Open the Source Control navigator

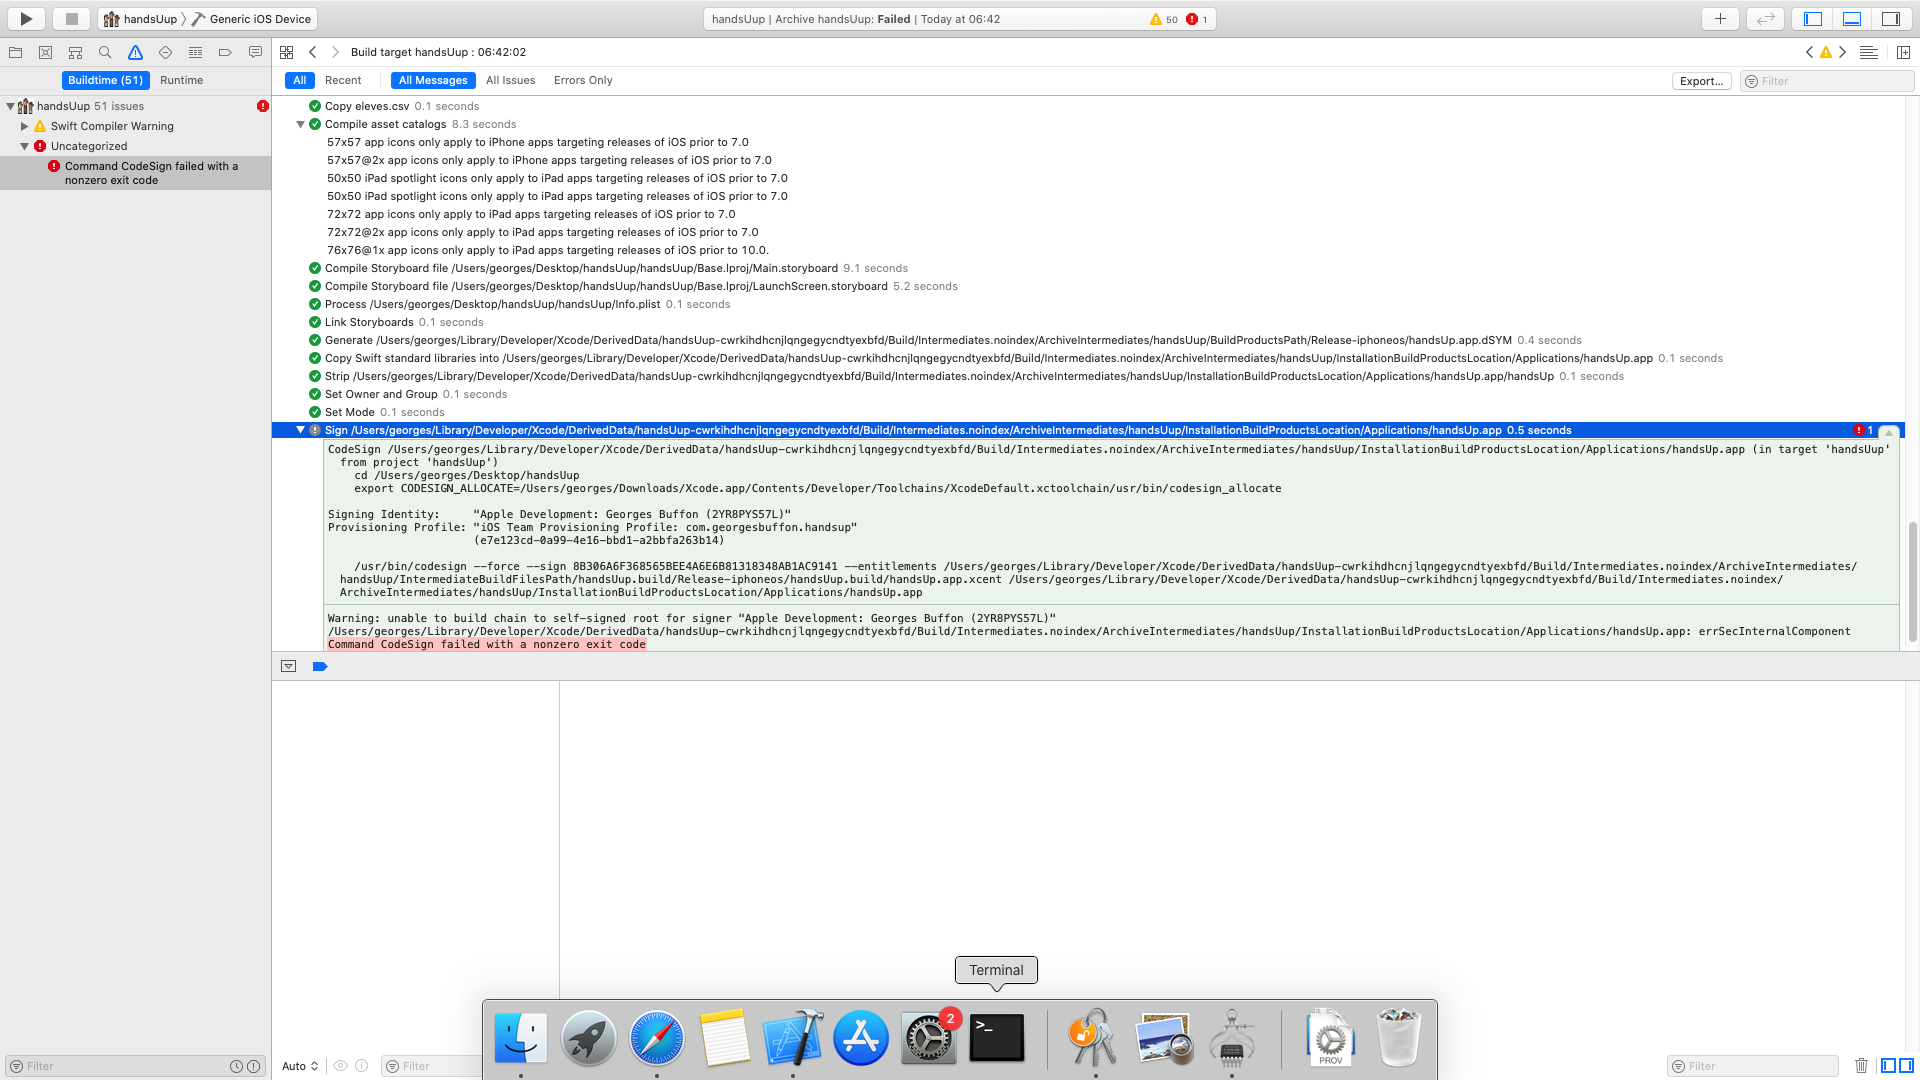[x=45, y=52]
